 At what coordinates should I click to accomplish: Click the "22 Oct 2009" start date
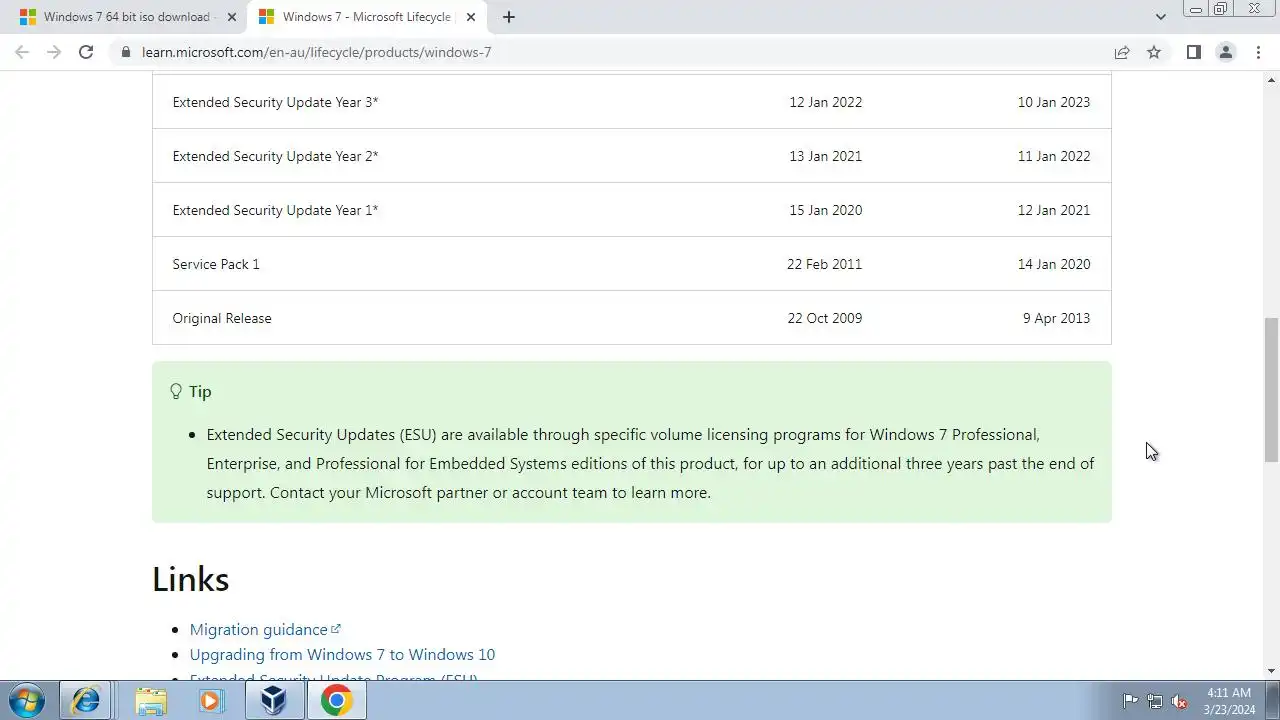824,318
